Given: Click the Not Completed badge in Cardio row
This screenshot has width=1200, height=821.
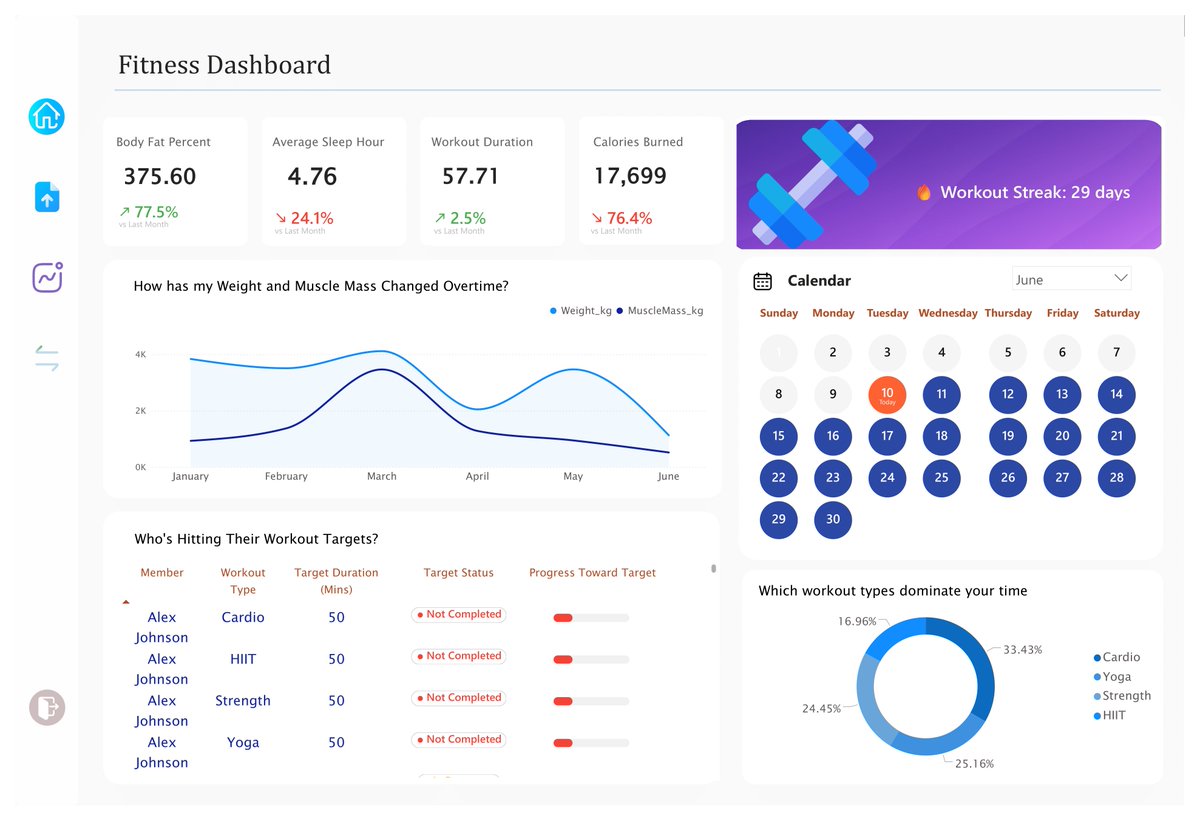Looking at the screenshot, I should (459, 615).
